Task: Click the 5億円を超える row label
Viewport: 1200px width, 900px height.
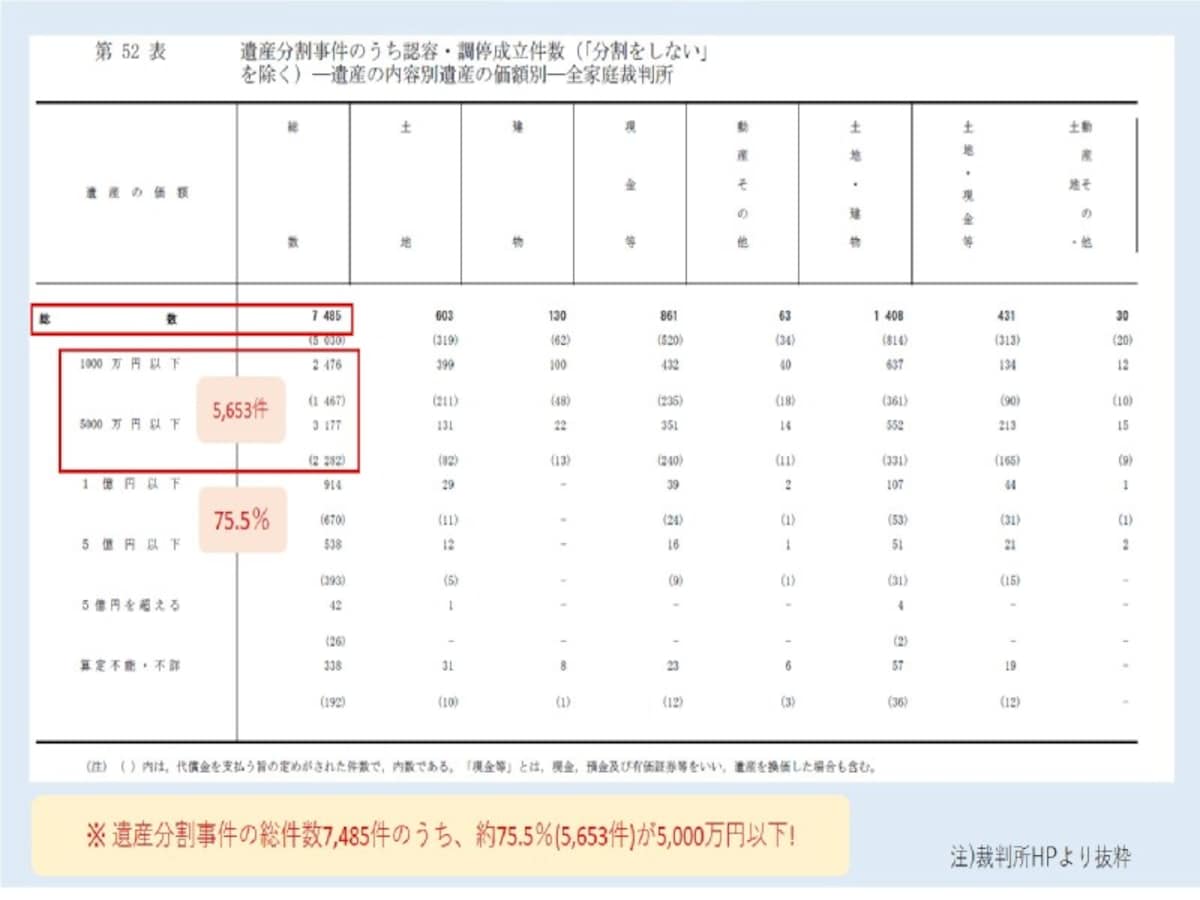Action: coord(133,606)
